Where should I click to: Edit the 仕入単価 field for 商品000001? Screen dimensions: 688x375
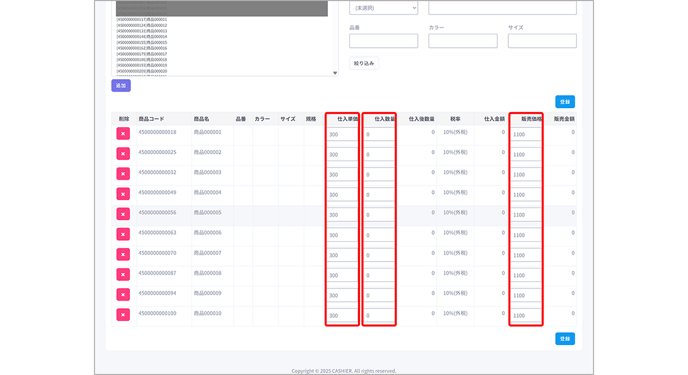tap(342, 134)
